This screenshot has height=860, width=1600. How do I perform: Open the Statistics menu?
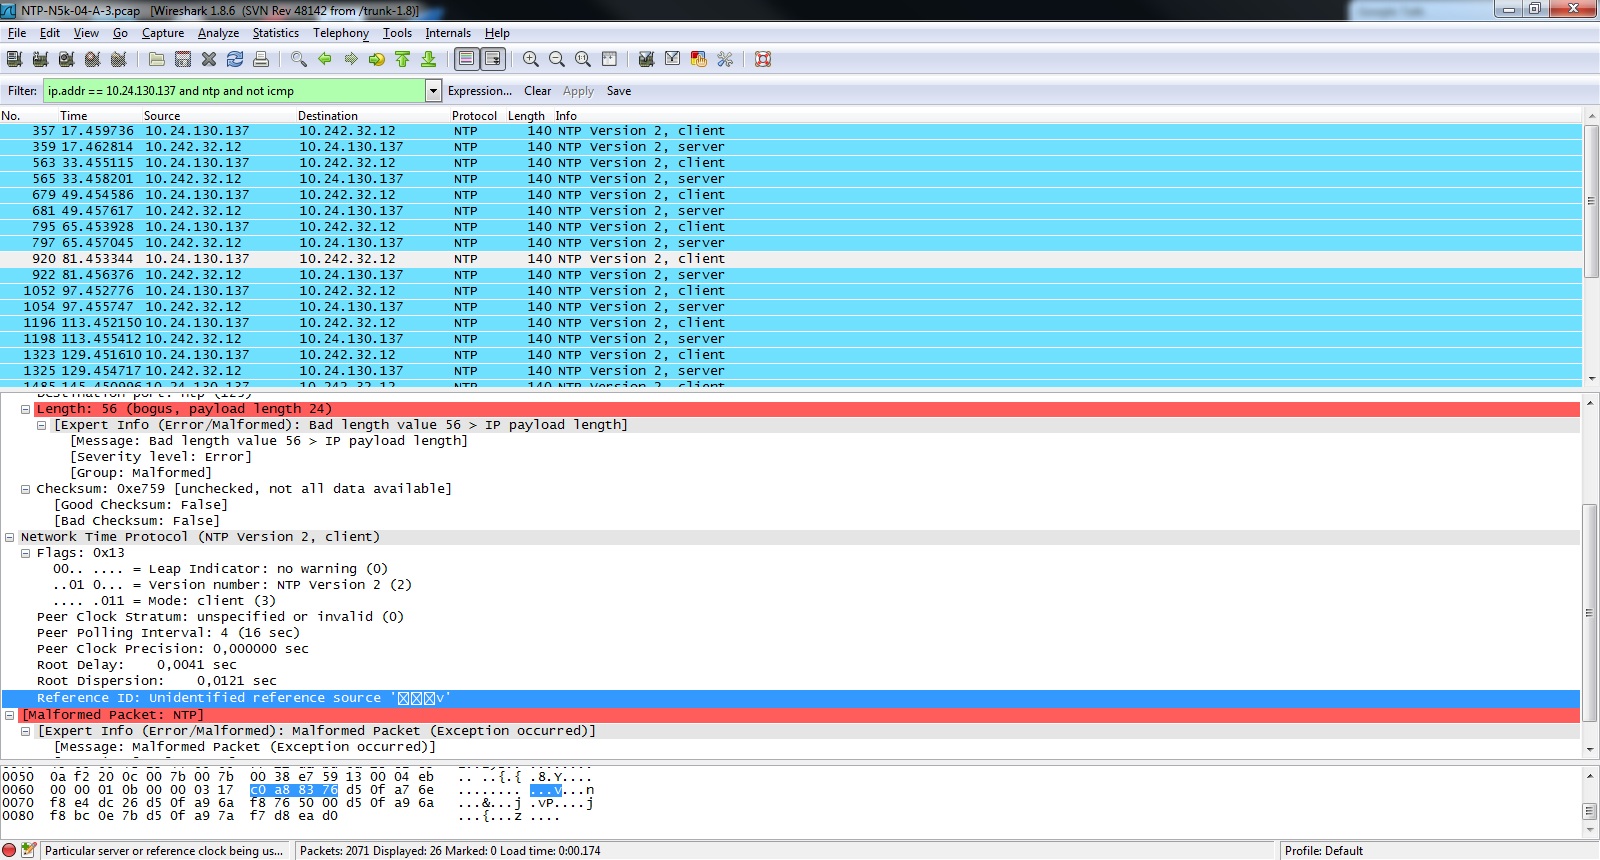pos(276,33)
